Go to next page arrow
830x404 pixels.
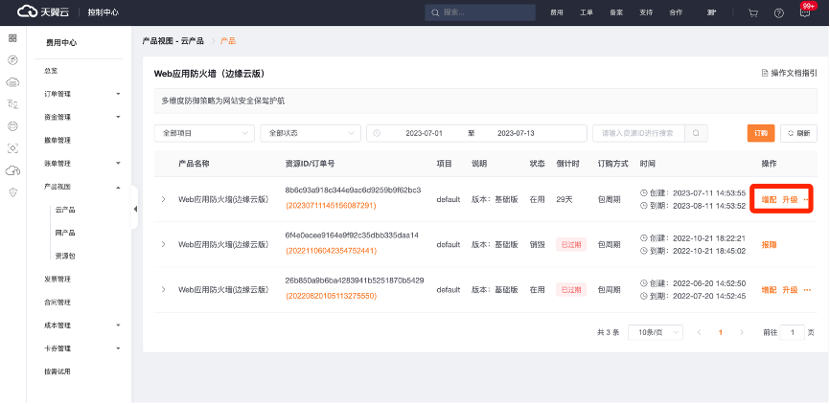tap(742, 333)
